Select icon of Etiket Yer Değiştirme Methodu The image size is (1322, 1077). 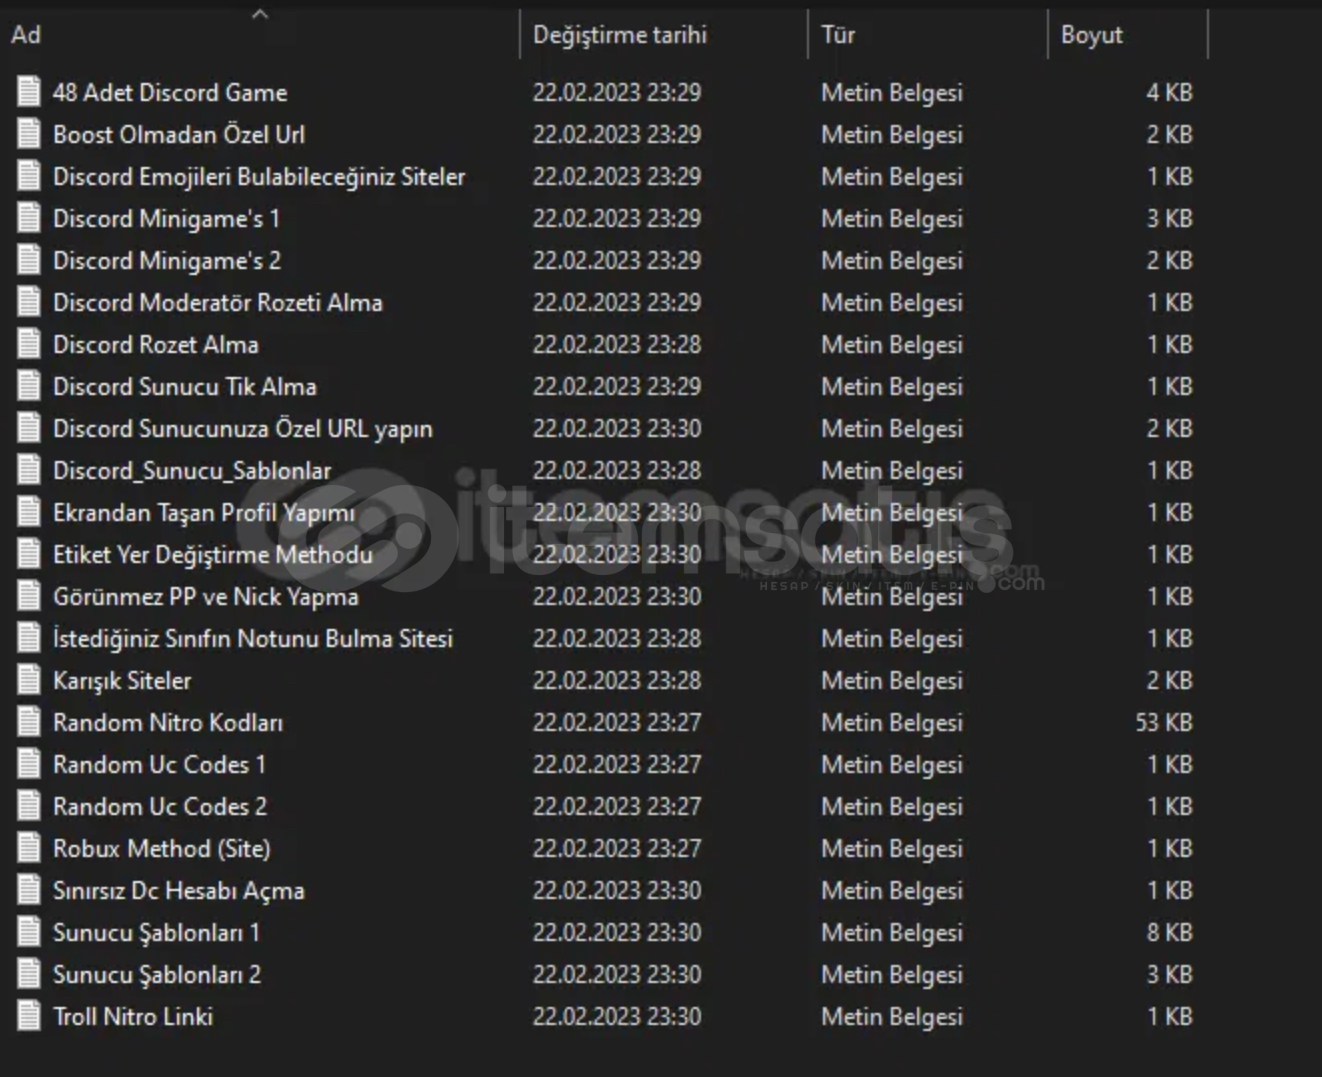click(x=29, y=554)
